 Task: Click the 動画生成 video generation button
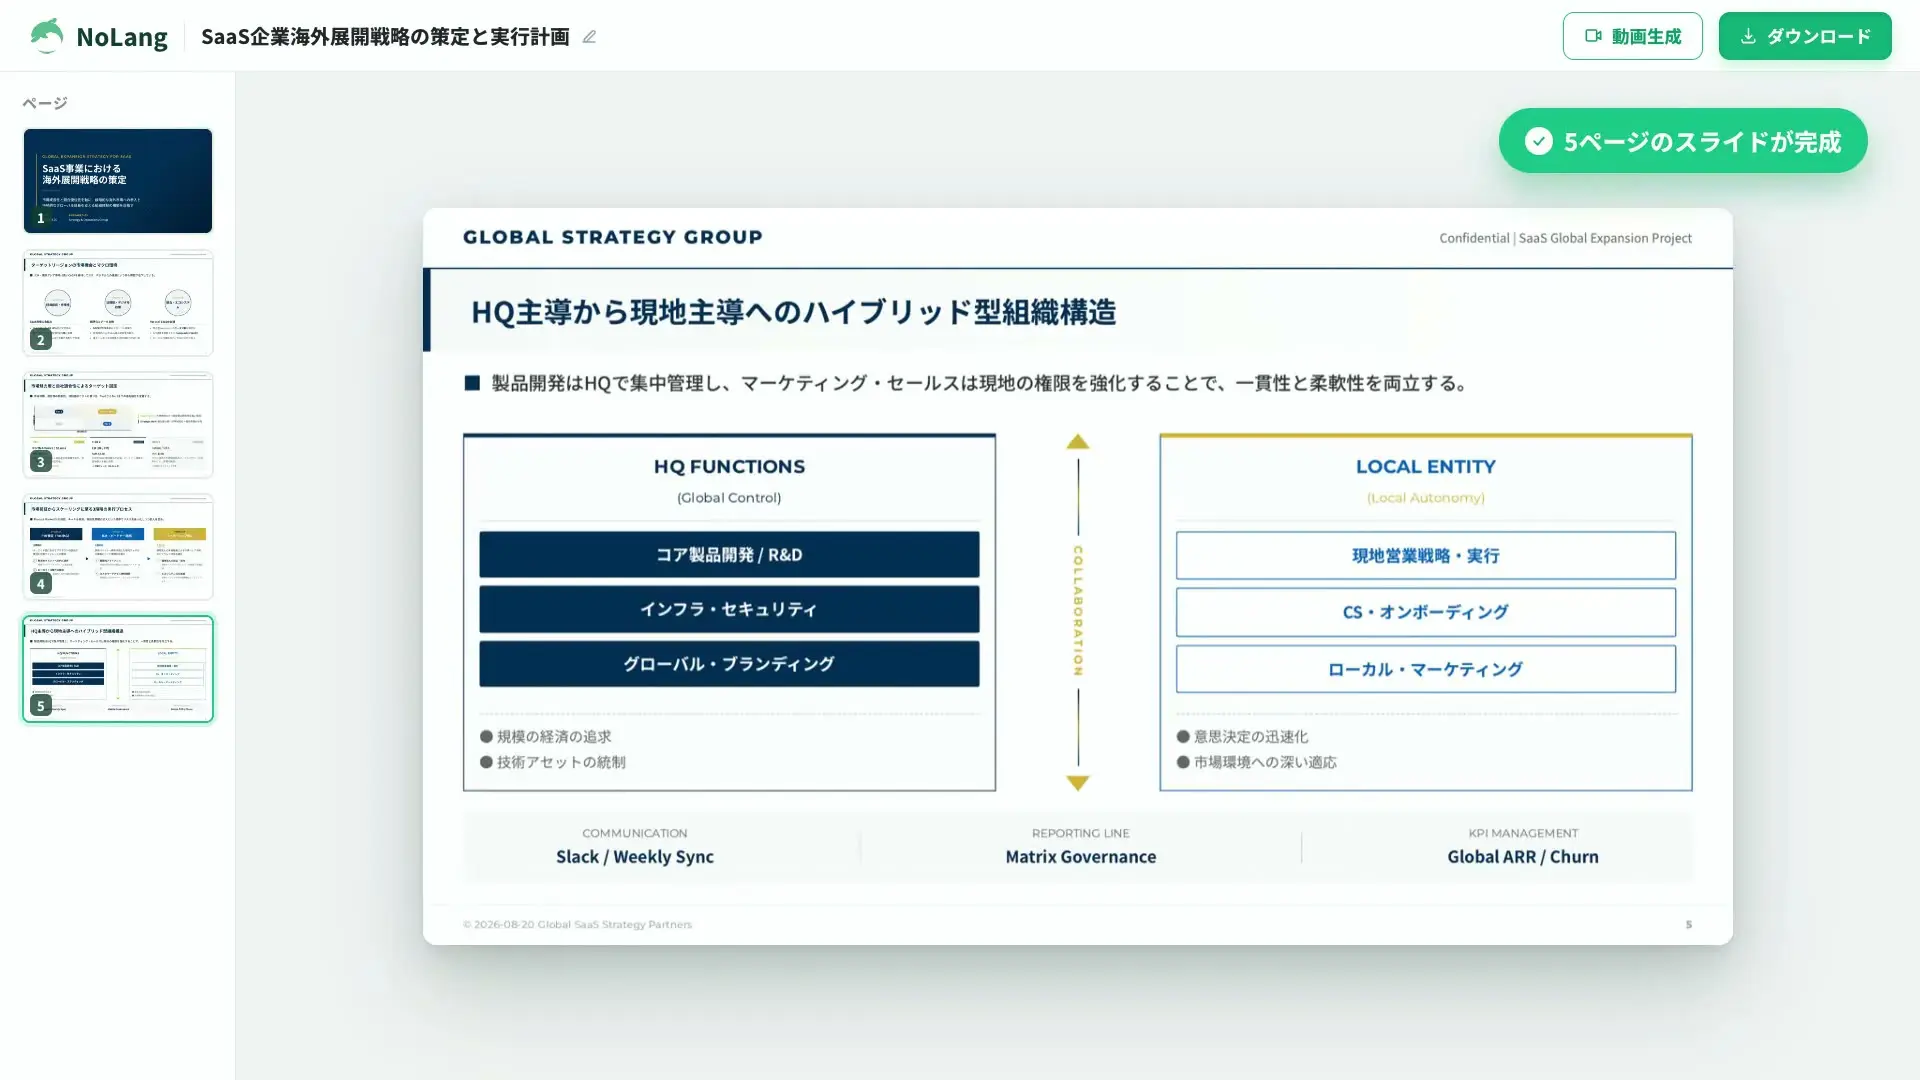[x=1632, y=36]
